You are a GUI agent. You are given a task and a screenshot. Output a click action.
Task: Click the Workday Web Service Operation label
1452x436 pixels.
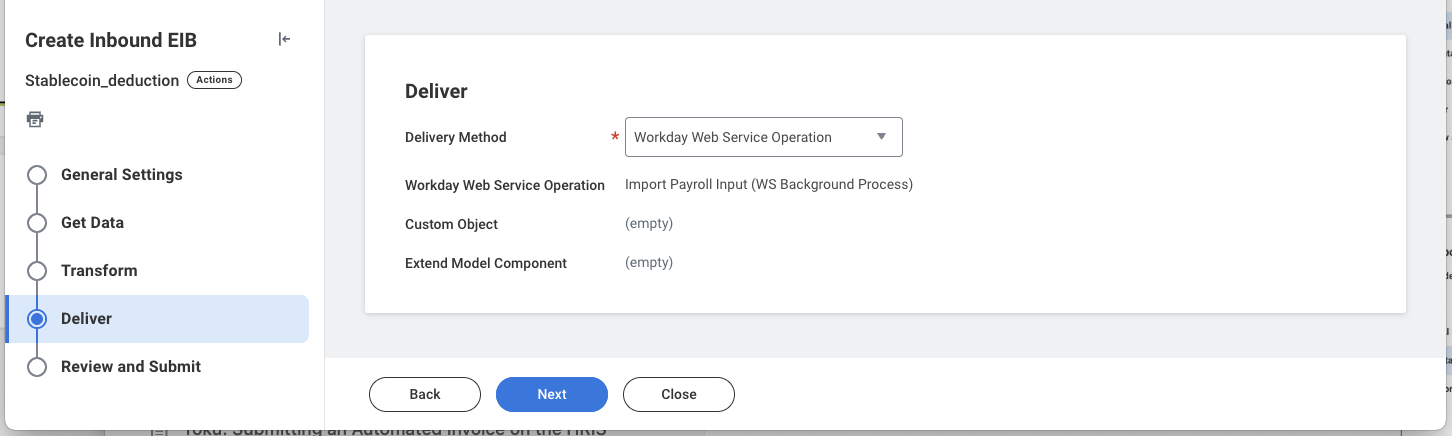coord(505,185)
